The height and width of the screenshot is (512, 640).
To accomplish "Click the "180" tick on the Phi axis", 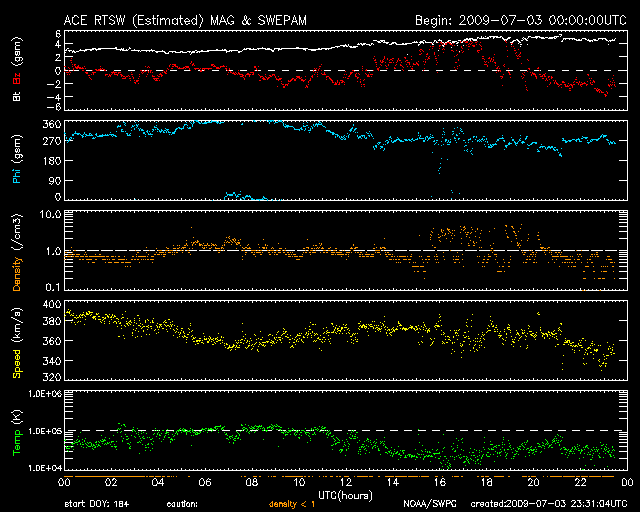I will [x=51, y=161].
